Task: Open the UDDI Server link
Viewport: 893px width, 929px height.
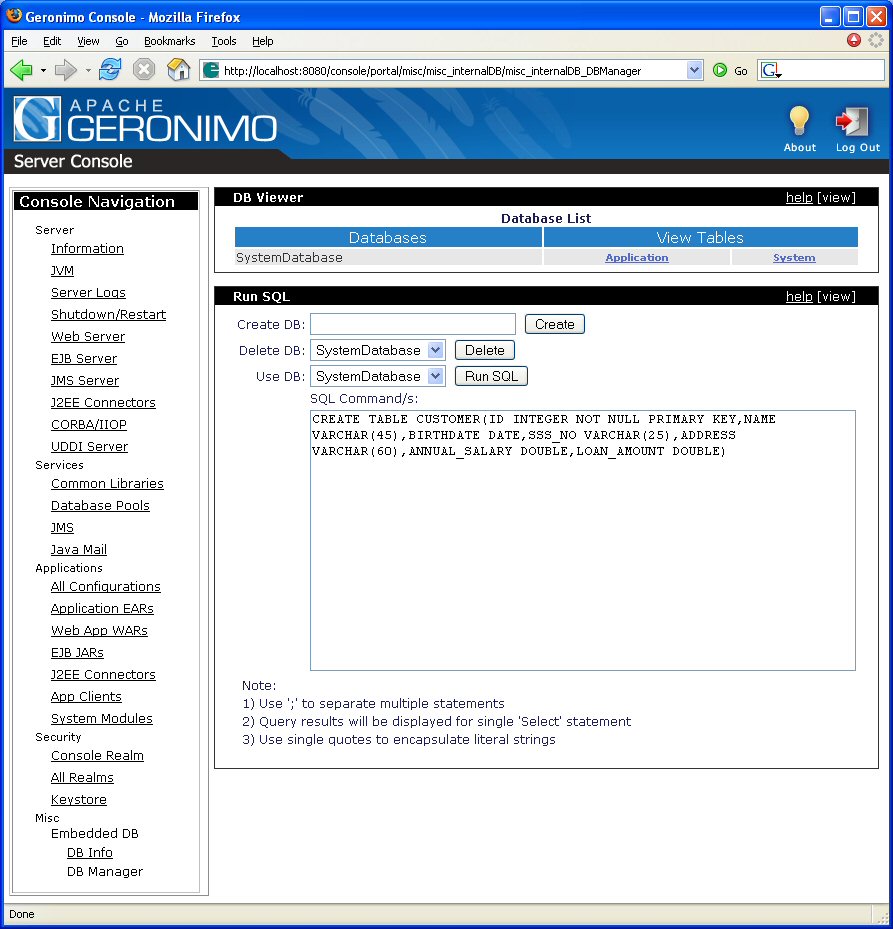Action: 89,446
